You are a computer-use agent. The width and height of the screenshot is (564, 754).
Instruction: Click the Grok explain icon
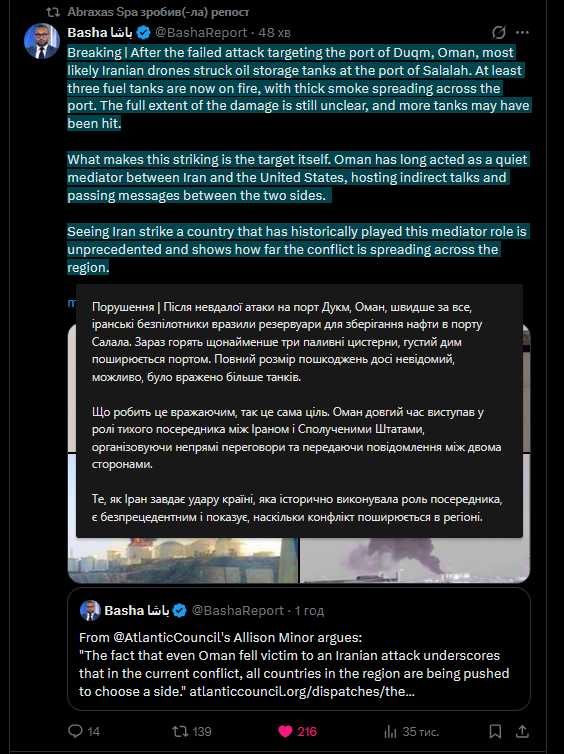tap(499, 32)
